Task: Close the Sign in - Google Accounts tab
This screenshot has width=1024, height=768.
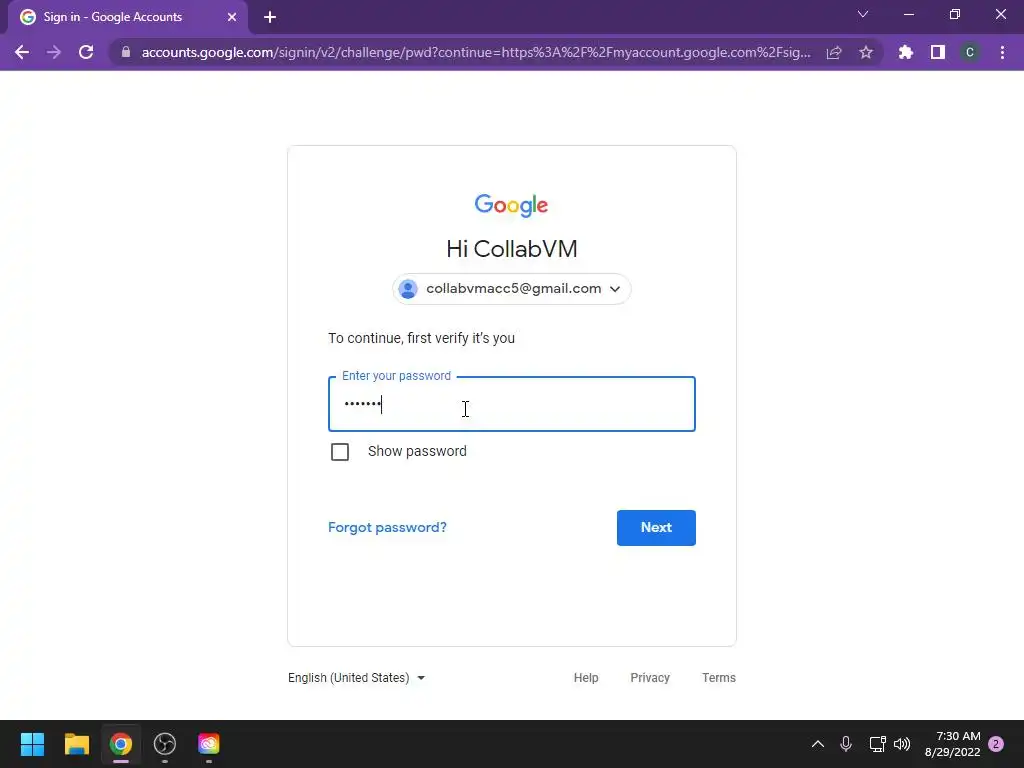Action: (232, 17)
